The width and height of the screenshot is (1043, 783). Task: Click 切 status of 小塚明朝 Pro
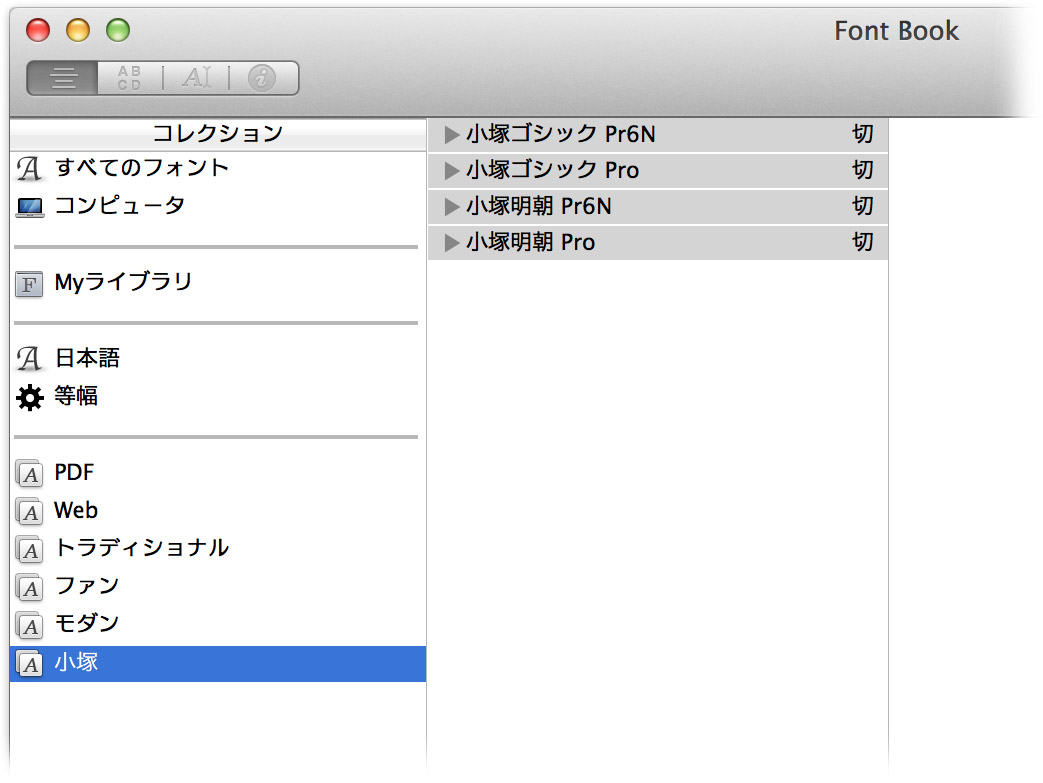[x=863, y=242]
